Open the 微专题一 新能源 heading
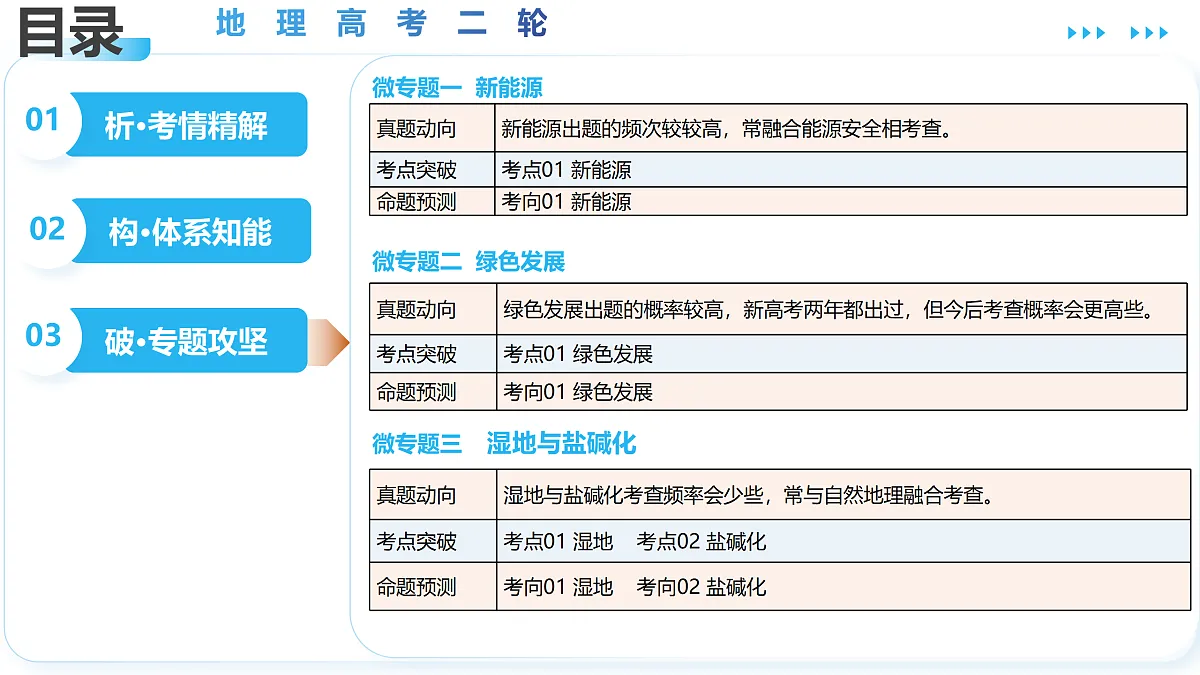The width and height of the screenshot is (1200, 675). [x=457, y=88]
